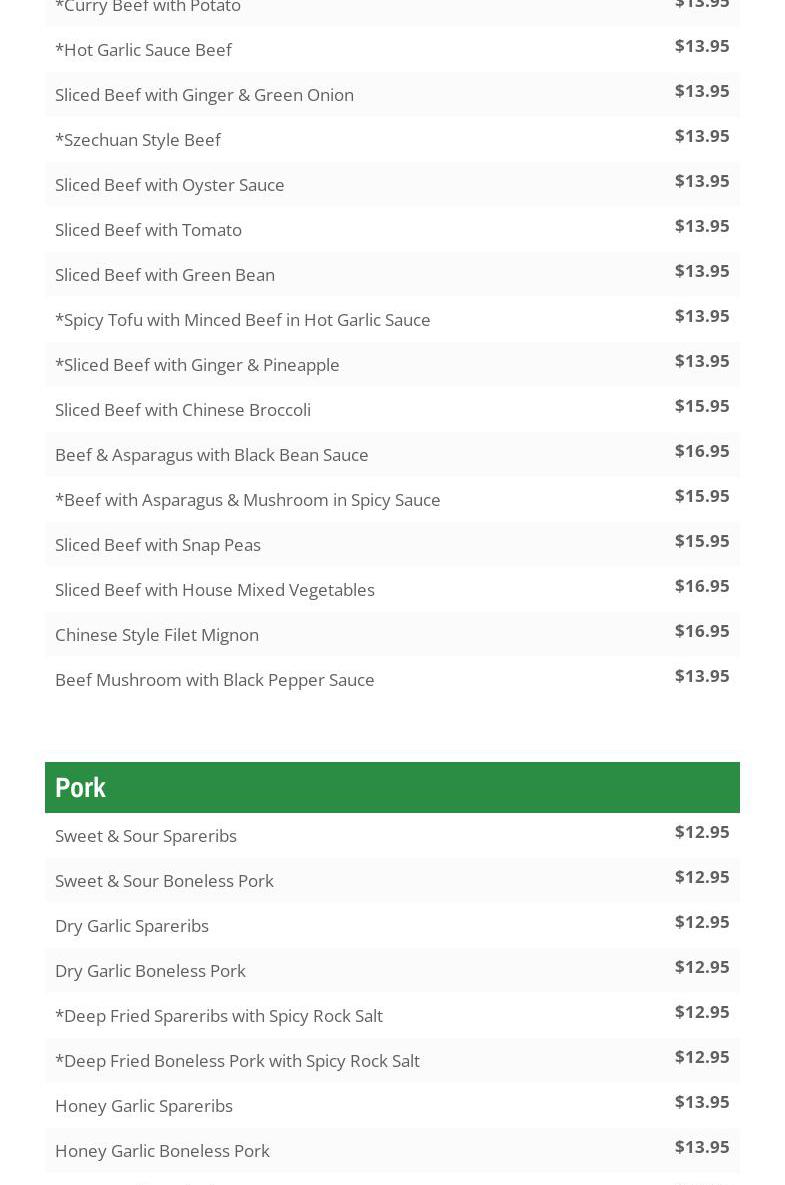Viewport: 785px width, 1185px height.
Task: Click Chinese Style Filet Mignon
Action: 157,635
